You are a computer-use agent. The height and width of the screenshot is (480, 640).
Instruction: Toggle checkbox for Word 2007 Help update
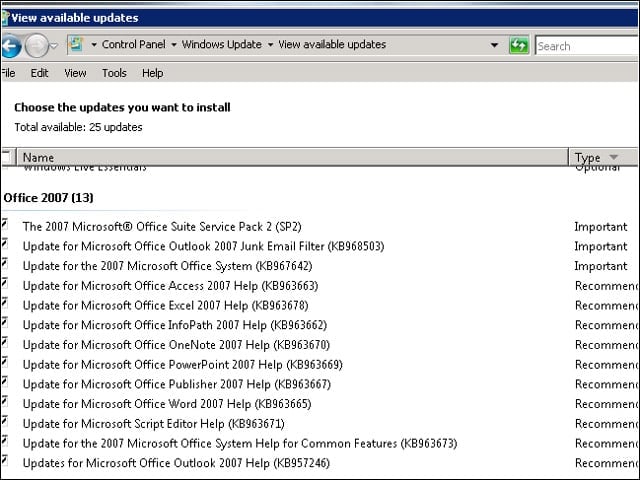5,401
